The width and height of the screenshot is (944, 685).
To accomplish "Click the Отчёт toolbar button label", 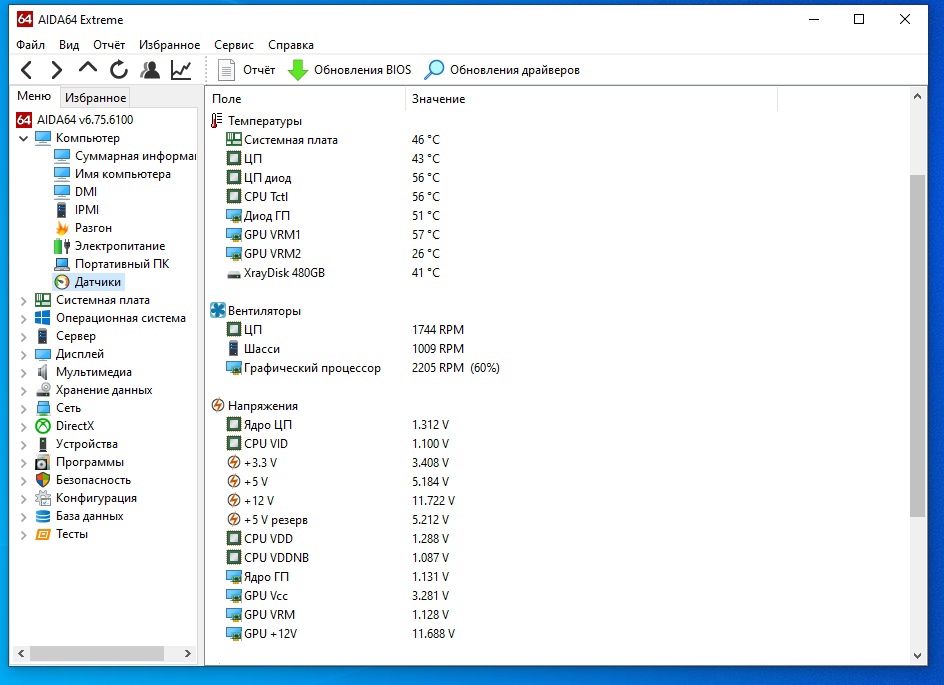I will [259, 70].
